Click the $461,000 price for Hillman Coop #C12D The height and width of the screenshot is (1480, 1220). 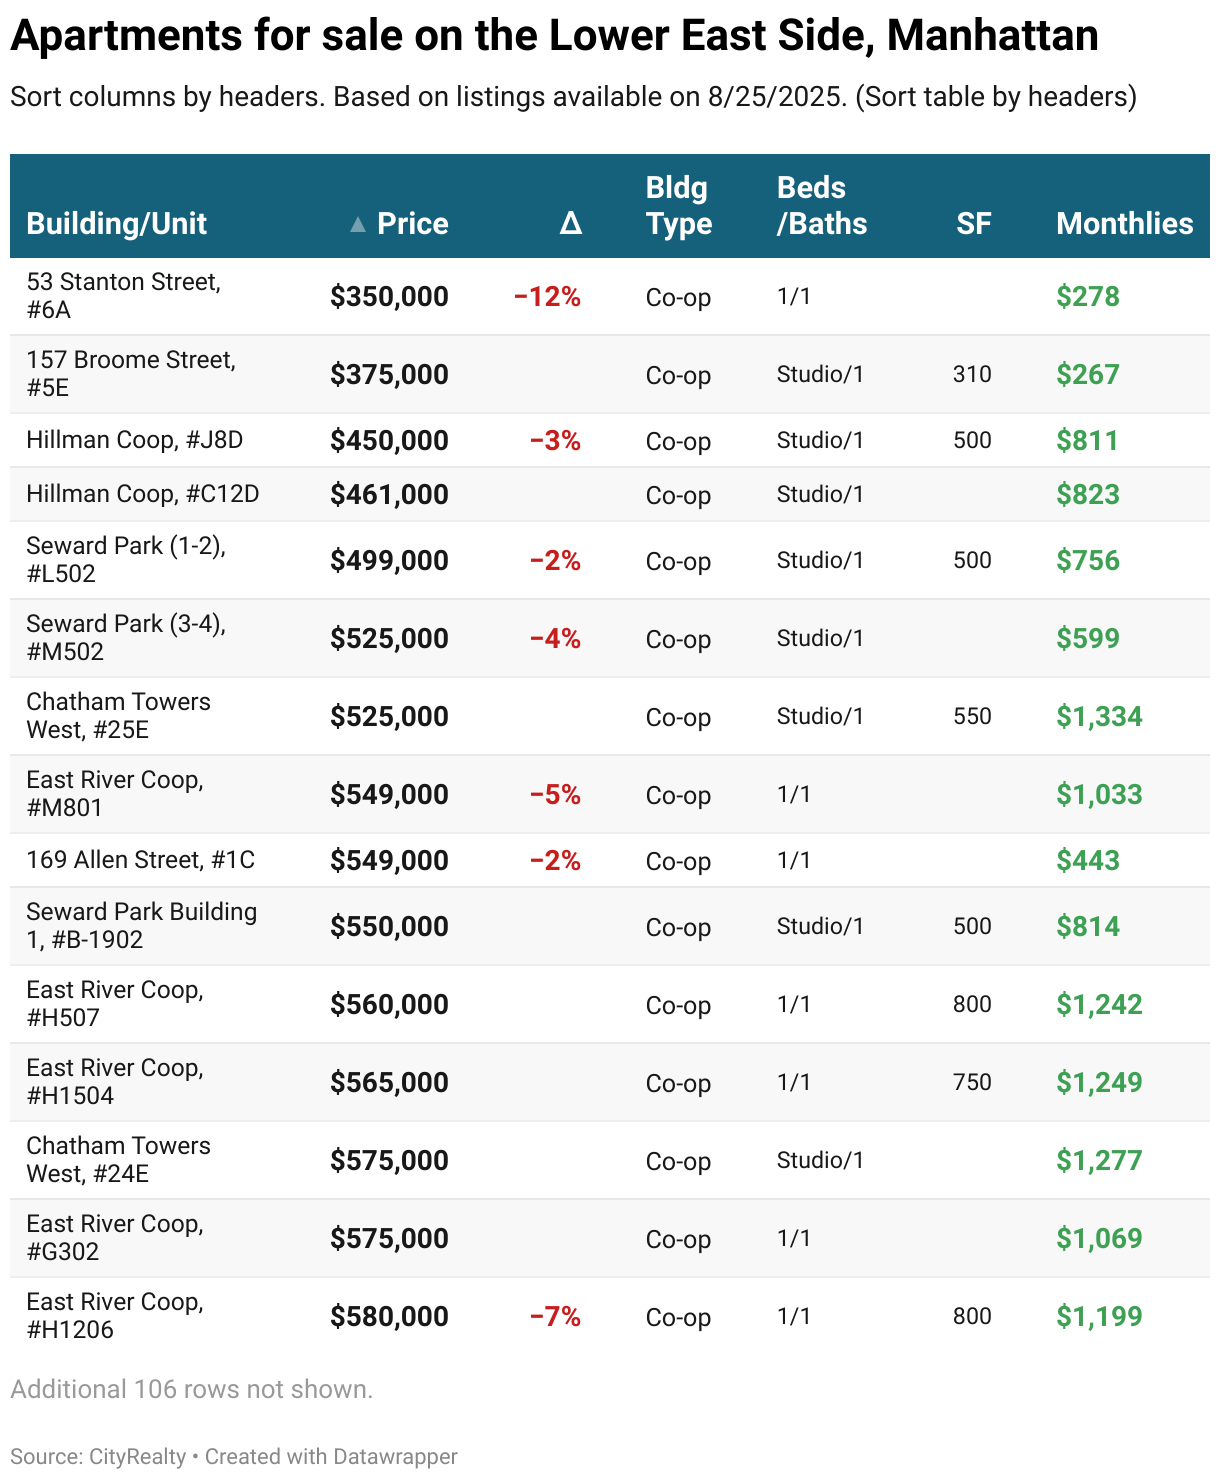pyautogui.click(x=389, y=494)
